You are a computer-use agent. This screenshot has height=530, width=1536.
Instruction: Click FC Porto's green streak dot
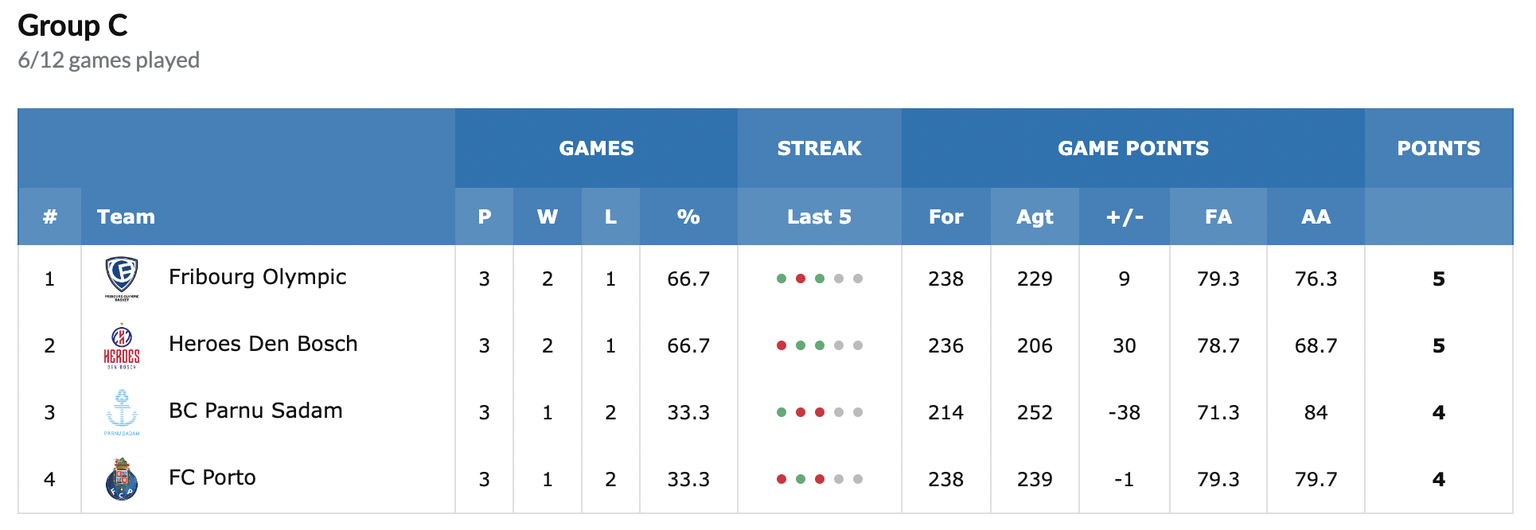(800, 479)
